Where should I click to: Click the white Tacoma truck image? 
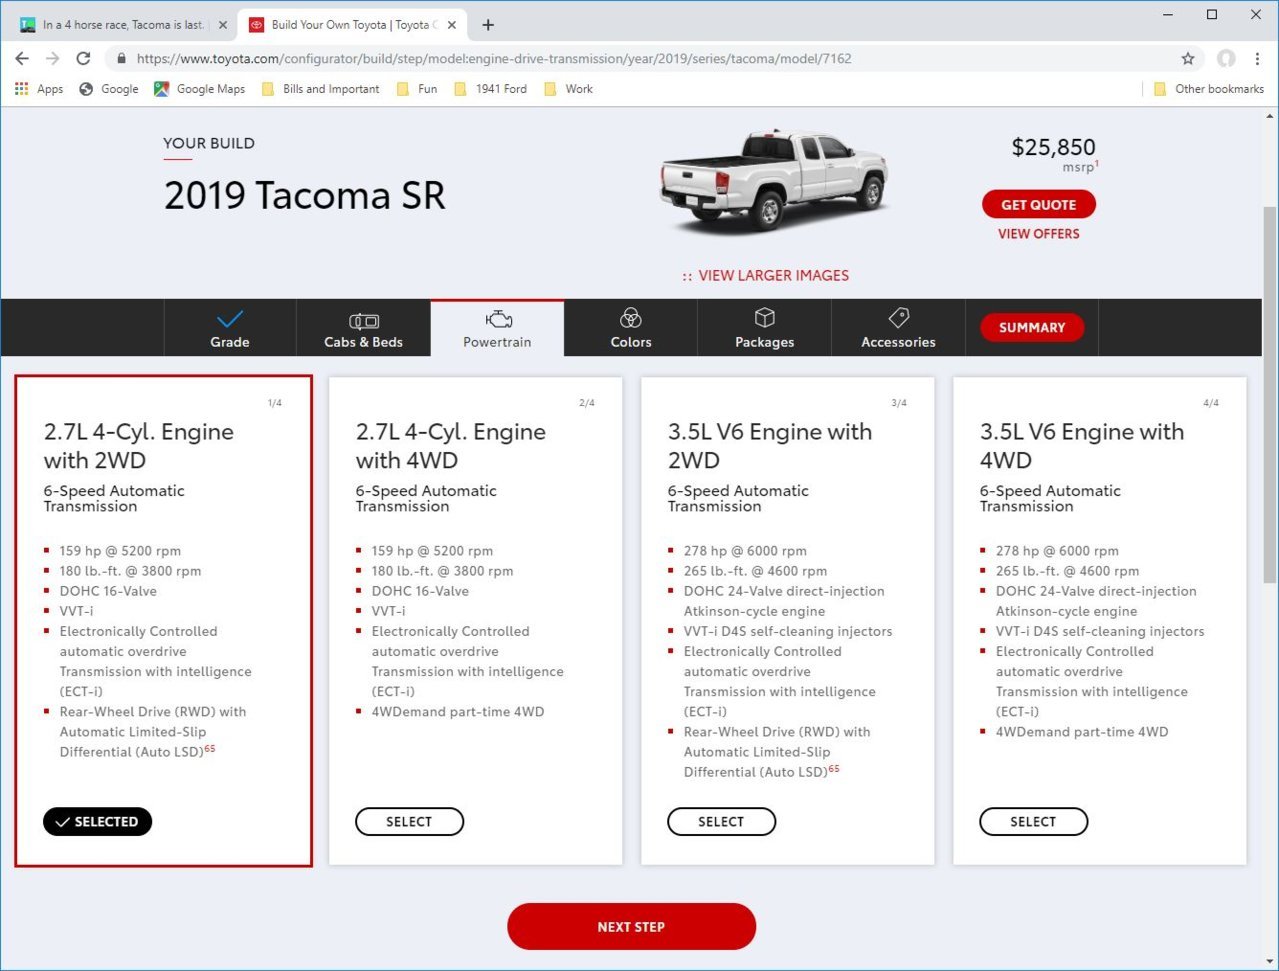point(773,180)
